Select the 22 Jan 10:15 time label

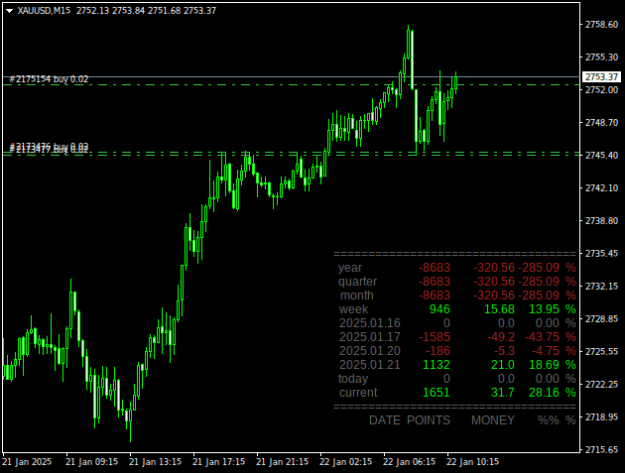(472, 462)
